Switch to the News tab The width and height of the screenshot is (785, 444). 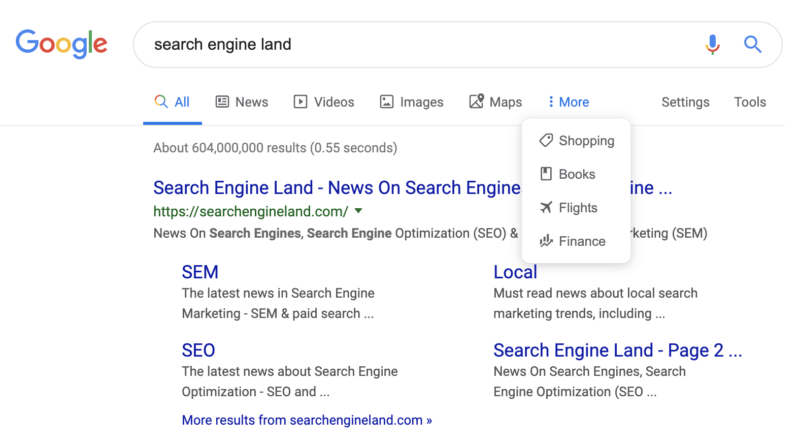[242, 102]
